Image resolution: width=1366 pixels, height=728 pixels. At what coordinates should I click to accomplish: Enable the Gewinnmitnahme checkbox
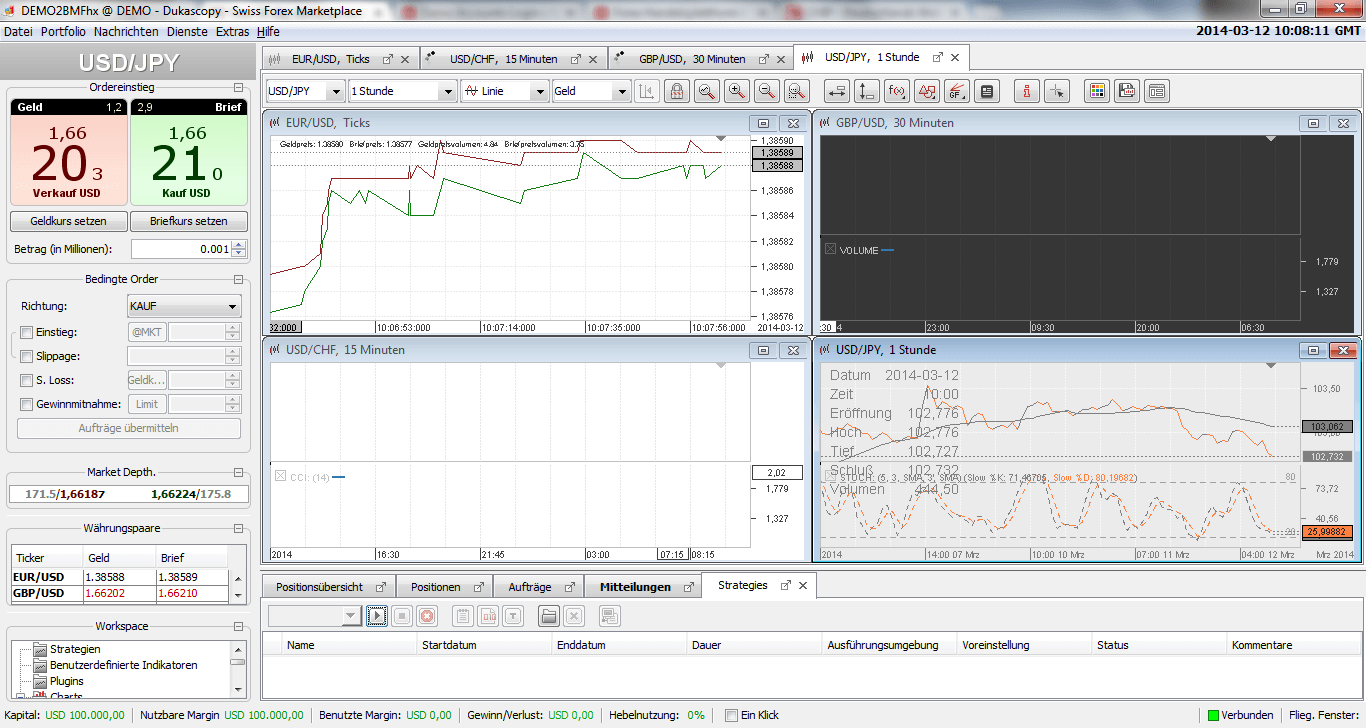27,404
